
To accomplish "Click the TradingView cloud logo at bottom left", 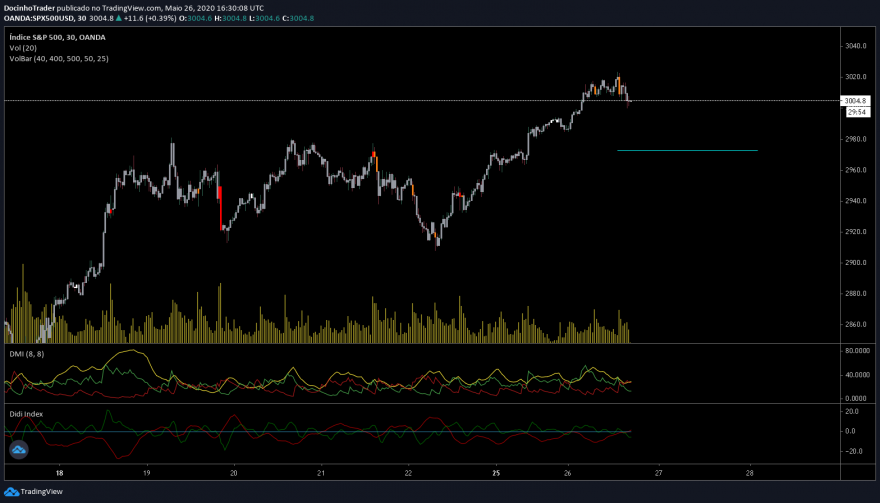I will [x=11, y=492].
